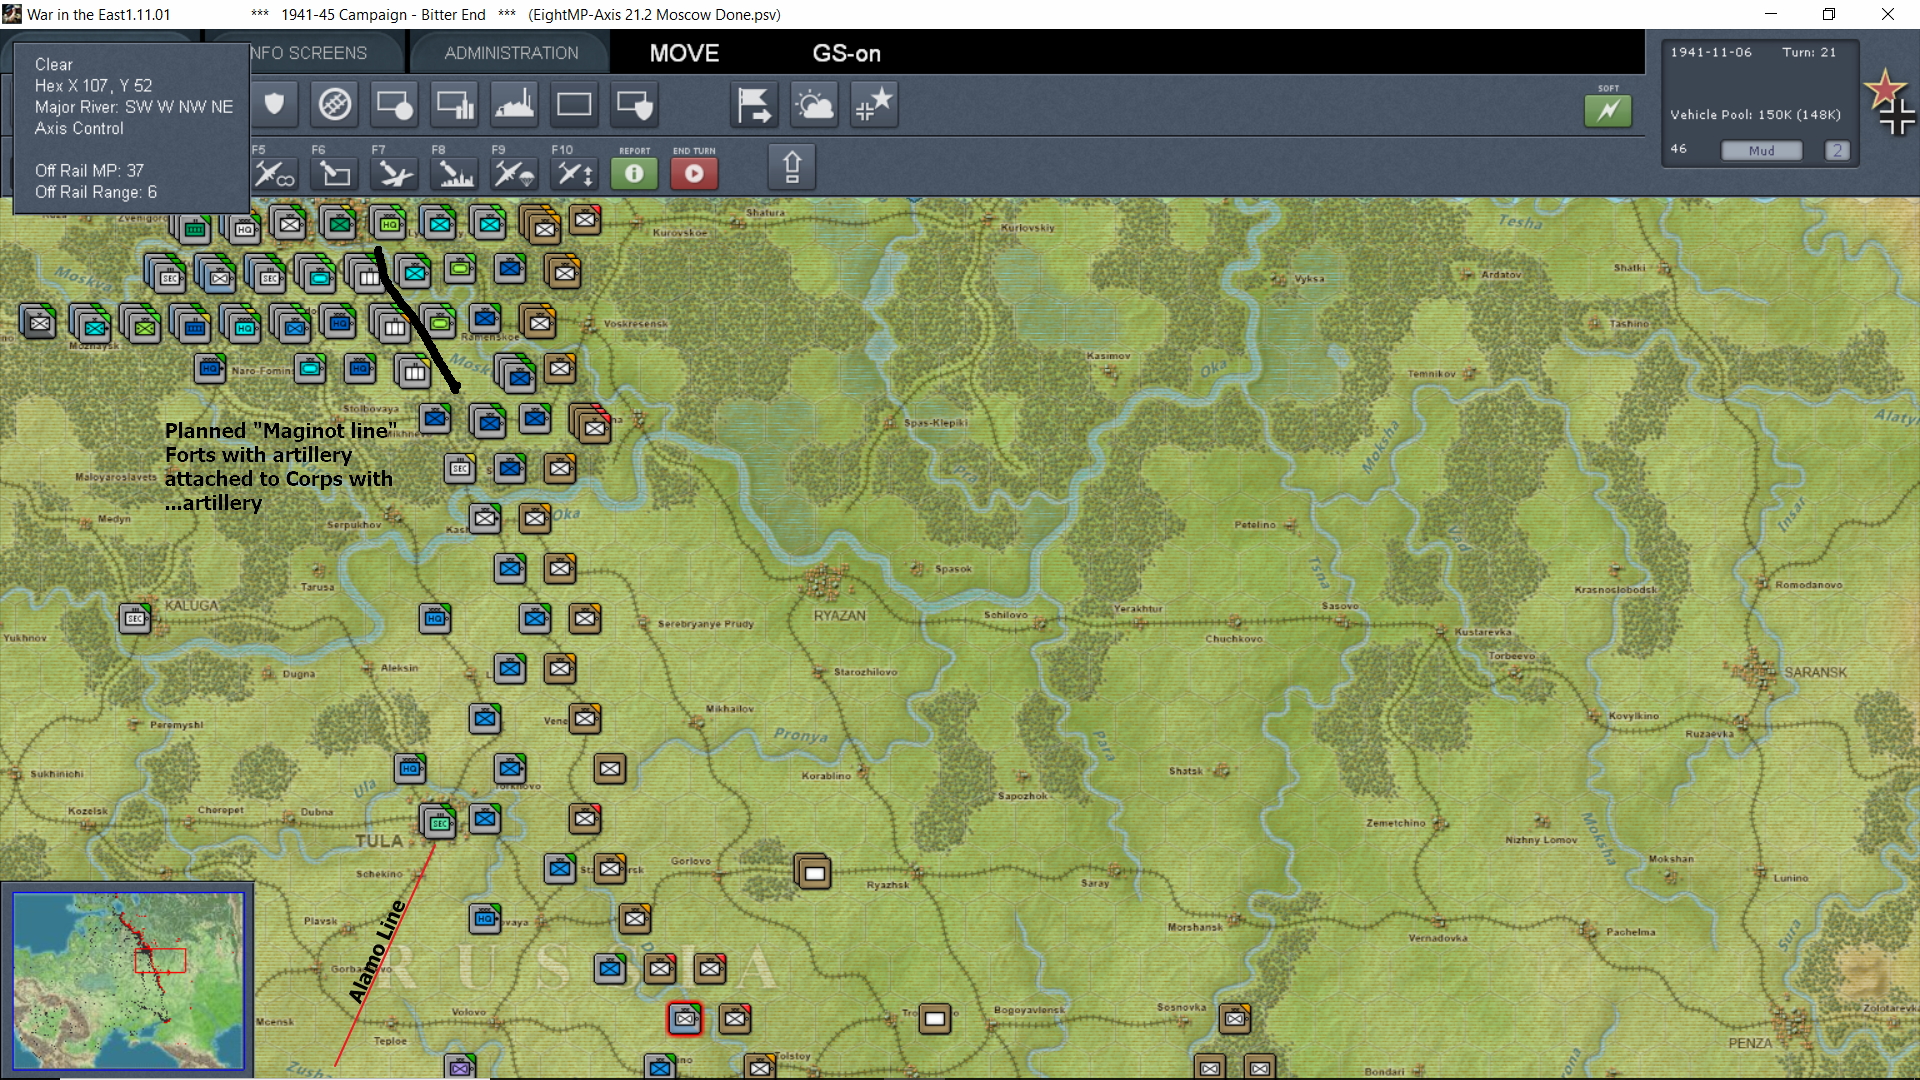
Task: Click the Turn: 21 readout
Action: pos(1809,52)
